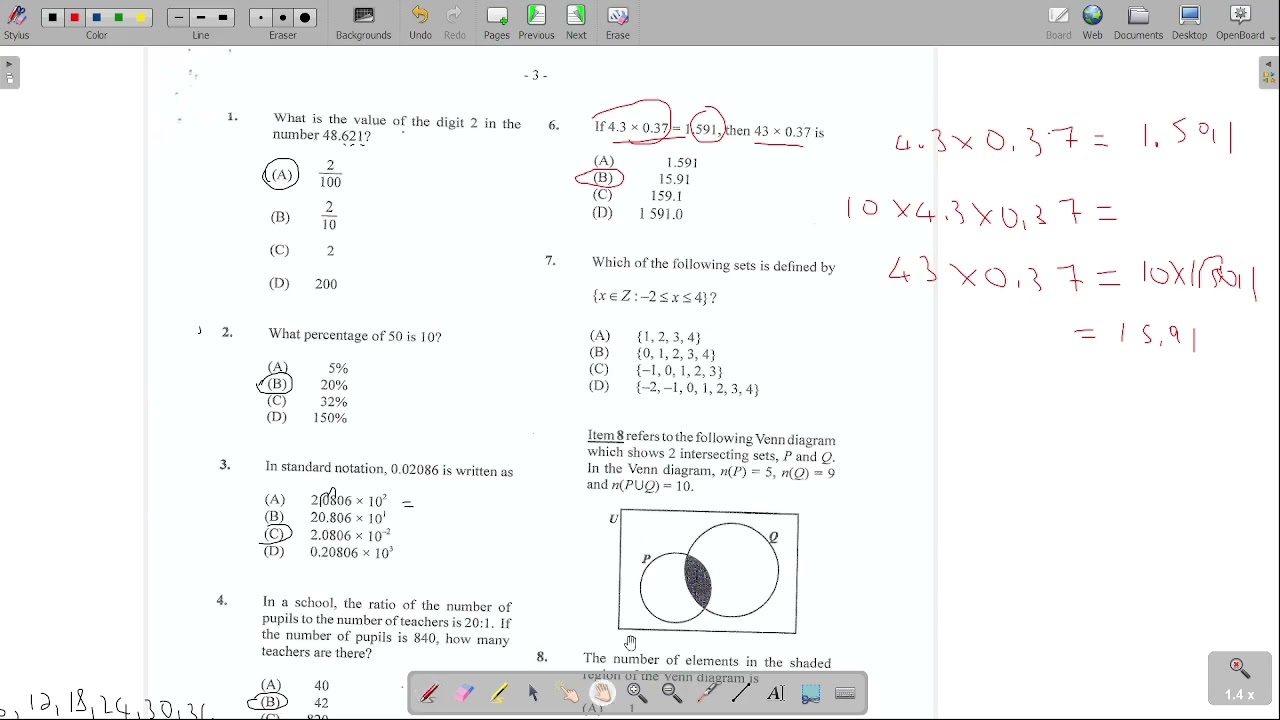This screenshot has width=1280, height=720.
Task: Pick the yellow pen color
Action: [x=141, y=18]
